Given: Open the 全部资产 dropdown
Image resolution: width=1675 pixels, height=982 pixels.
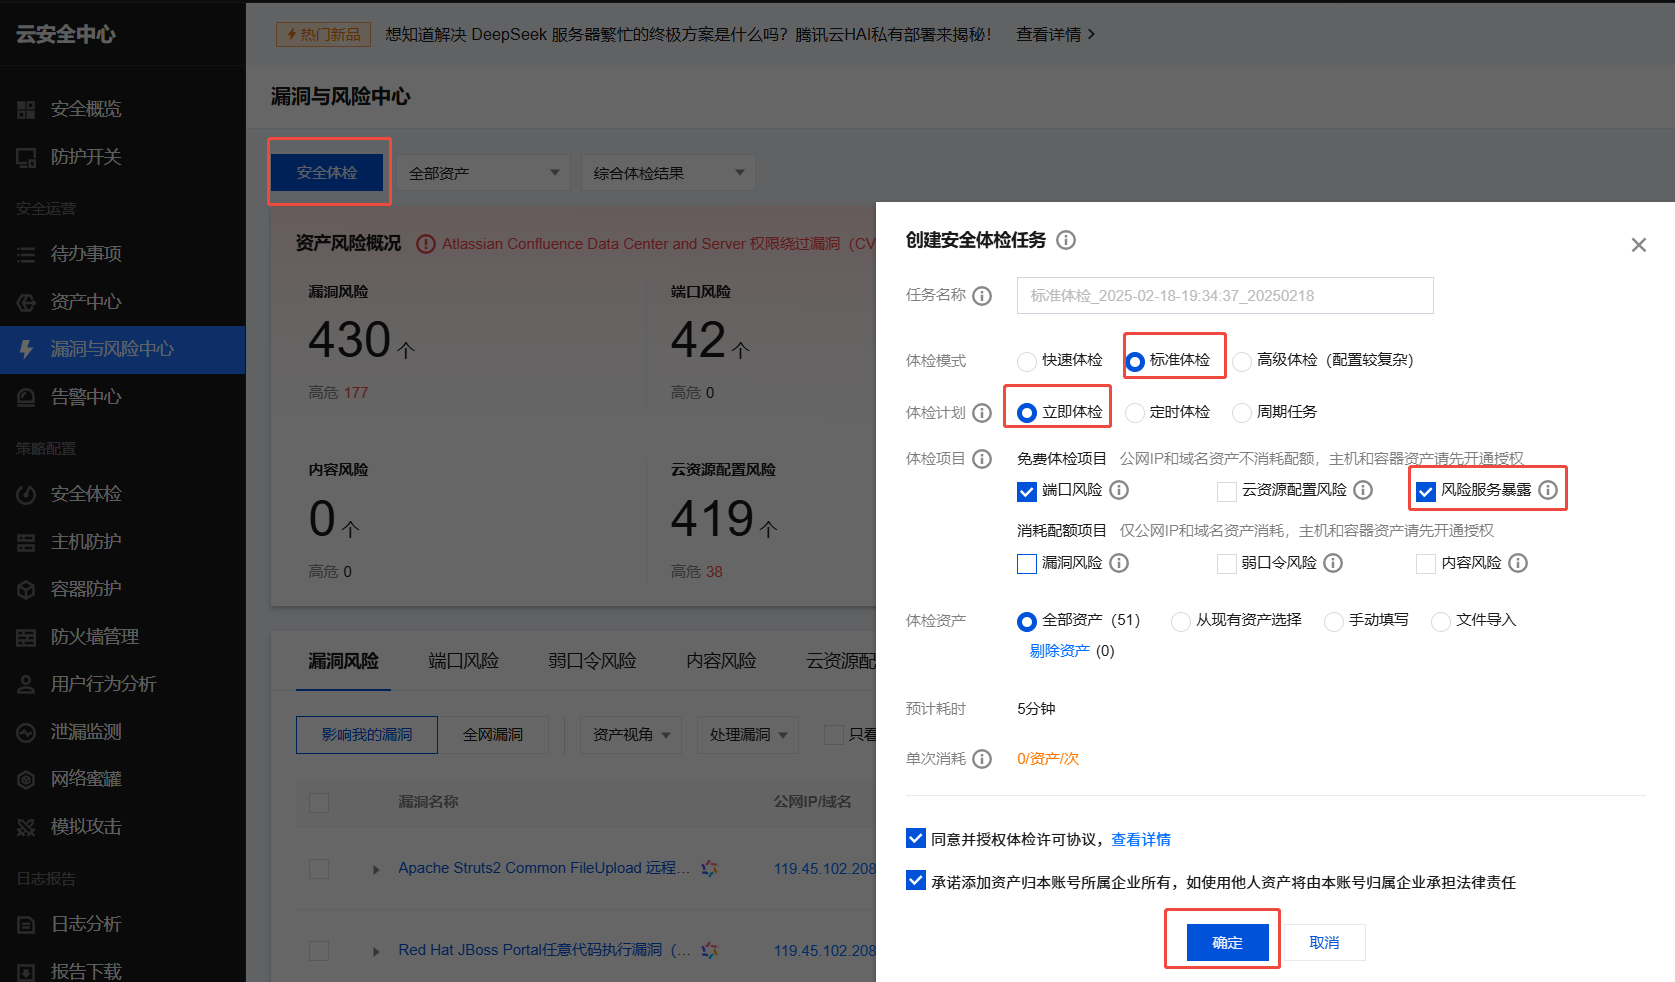Looking at the screenshot, I should [483, 173].
